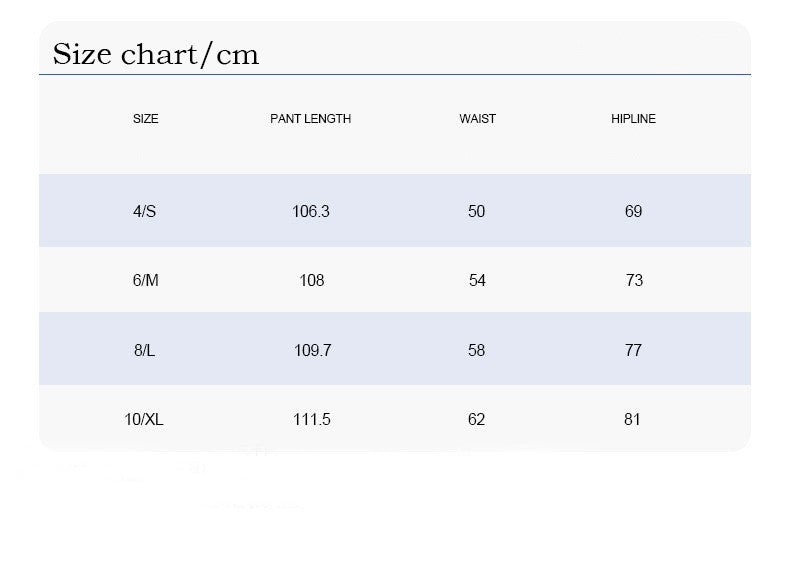The width and height of the screenshot is (790, 564).
Task: Select hipline value 81
Action: tap(632, 419)
